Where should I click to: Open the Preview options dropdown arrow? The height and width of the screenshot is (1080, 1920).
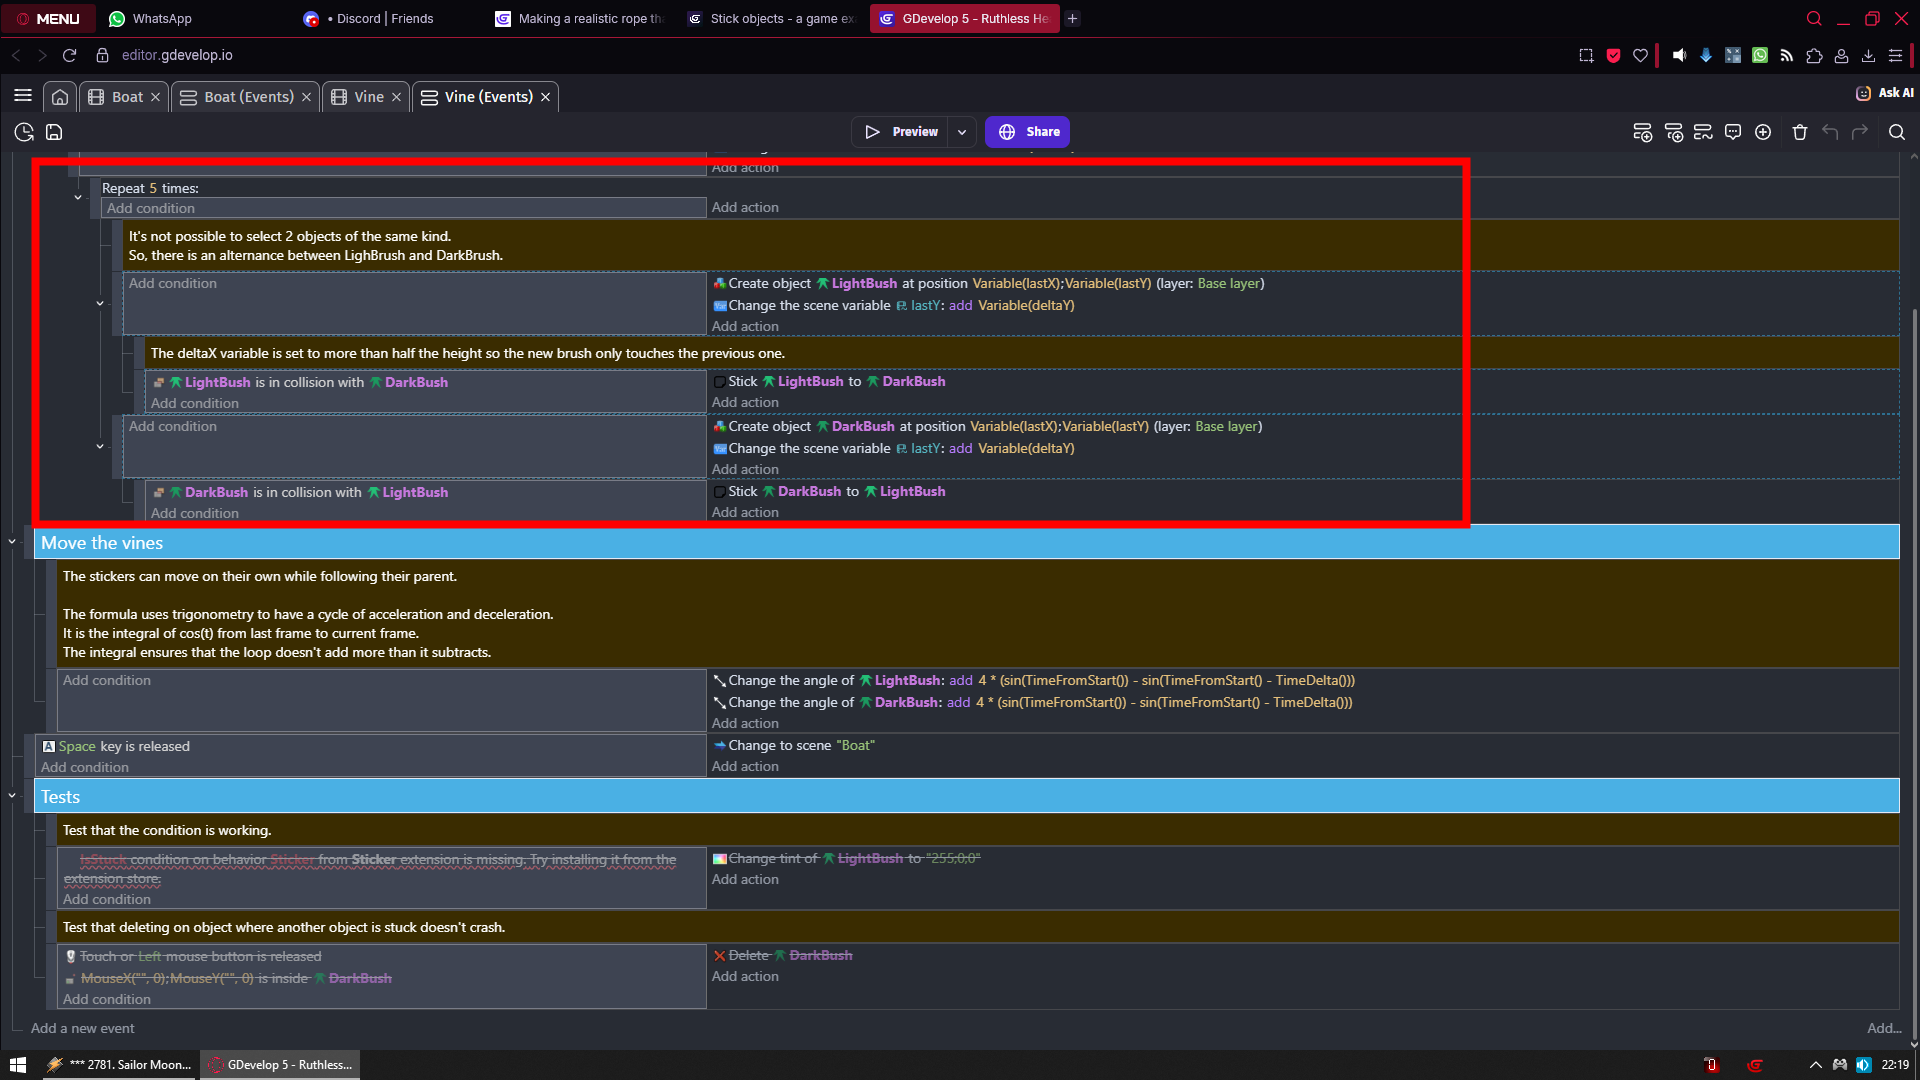[x=962, y=132]
